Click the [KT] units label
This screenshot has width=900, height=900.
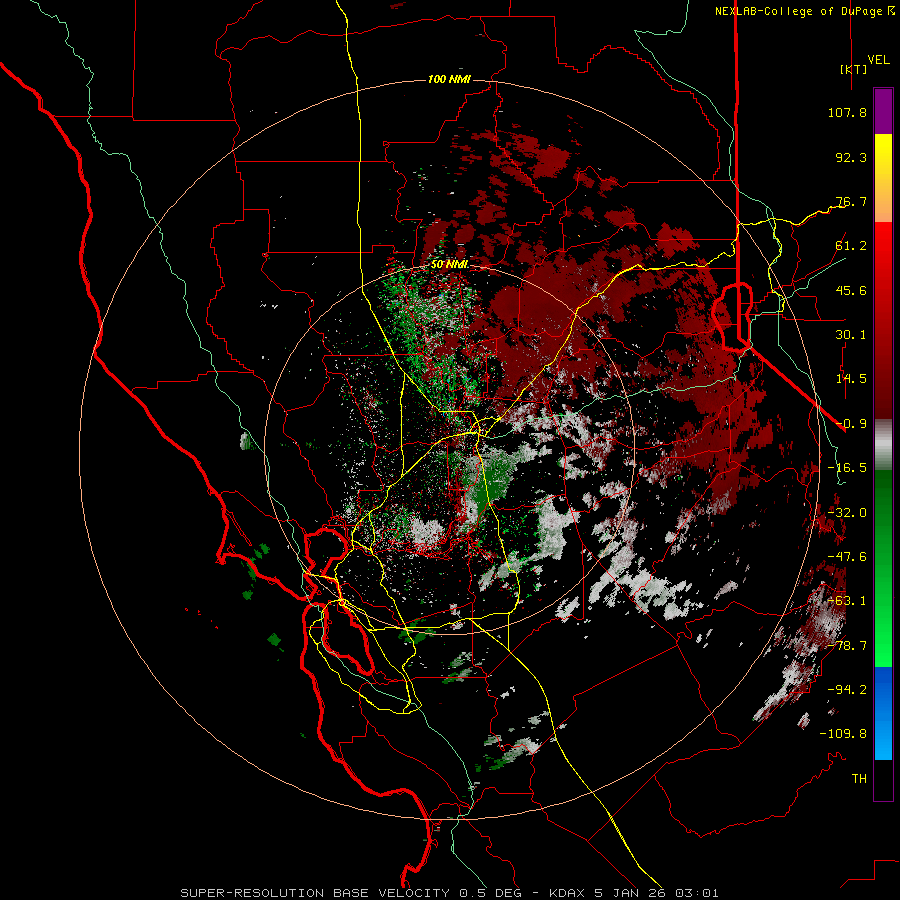(853, 69)
